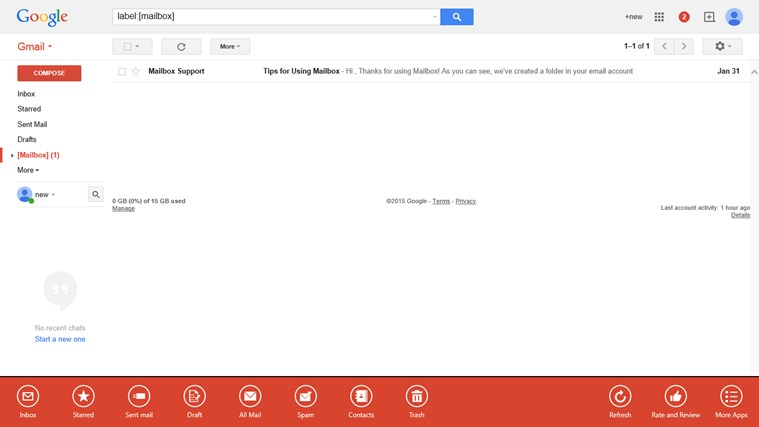Click the red Compose button
Image resolution: width=759 pixels, height=427 pixels.
[49, 73]
